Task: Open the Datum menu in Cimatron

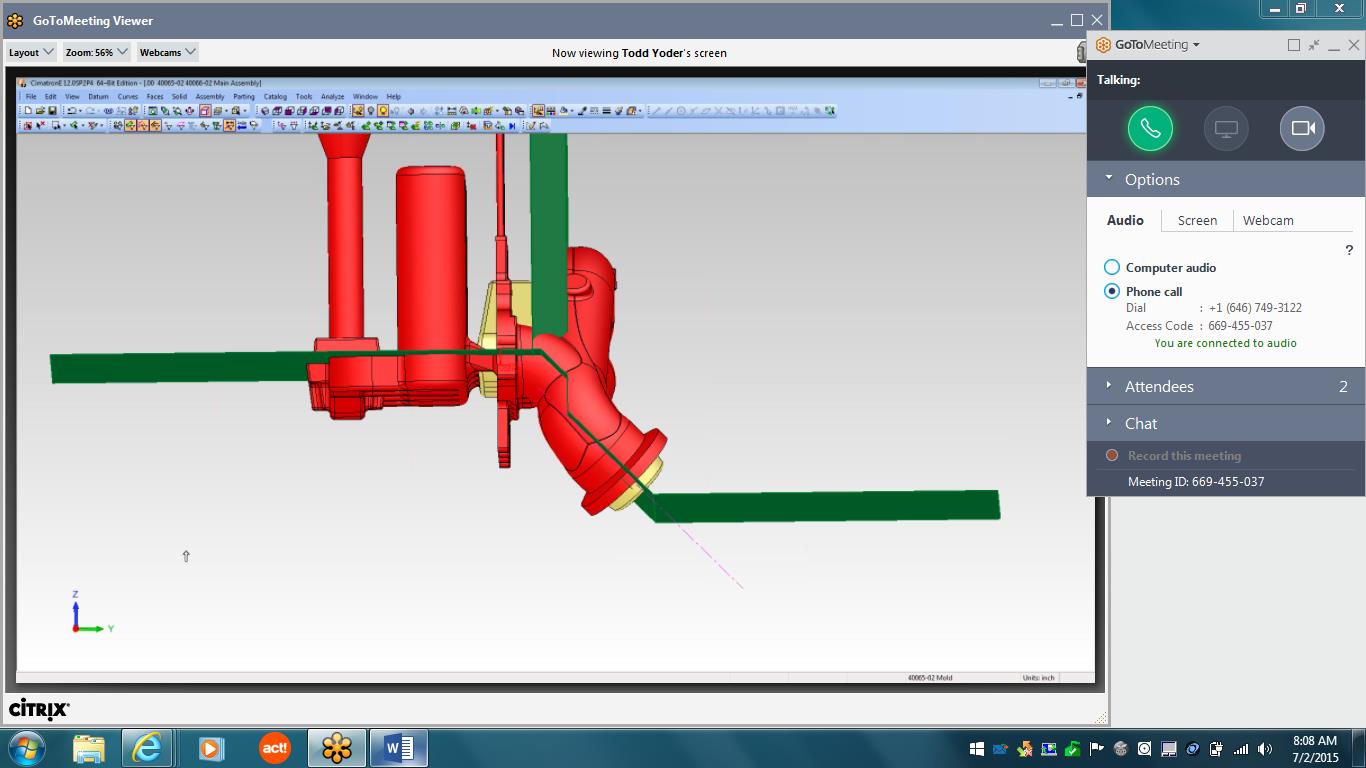Action: (x=98, y=96)
